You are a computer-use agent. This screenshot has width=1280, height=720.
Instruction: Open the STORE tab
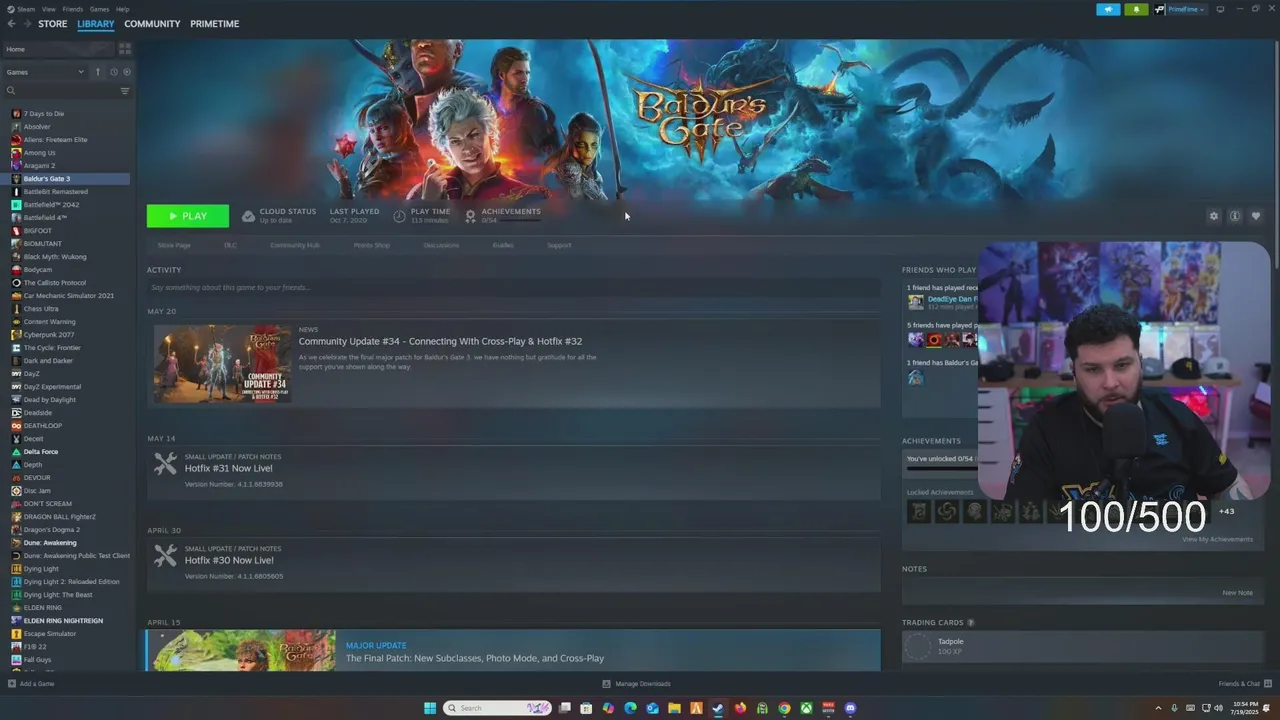(53, 24)
